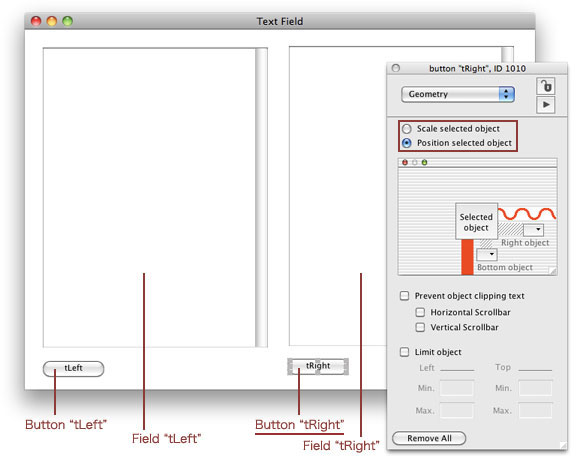The image size is (583, 464).
Task: Open the Right object dropdown
Action: click(x=534, y=230)
